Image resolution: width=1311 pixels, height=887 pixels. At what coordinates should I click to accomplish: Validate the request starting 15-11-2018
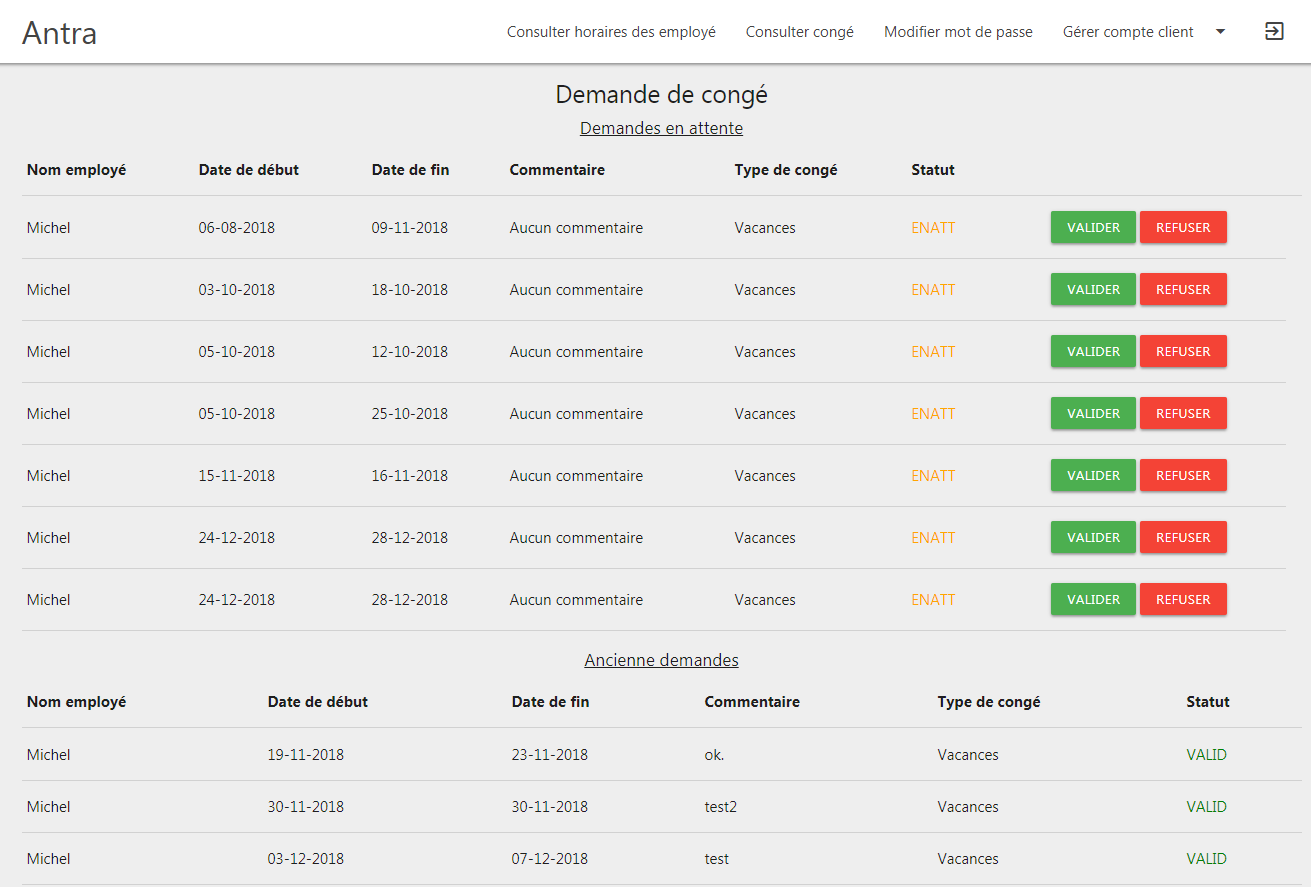pos(1093,475)
